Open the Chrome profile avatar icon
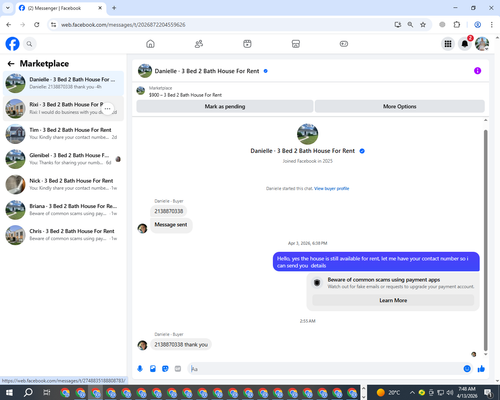The image size is (500, 400). [x=477, y=25]
